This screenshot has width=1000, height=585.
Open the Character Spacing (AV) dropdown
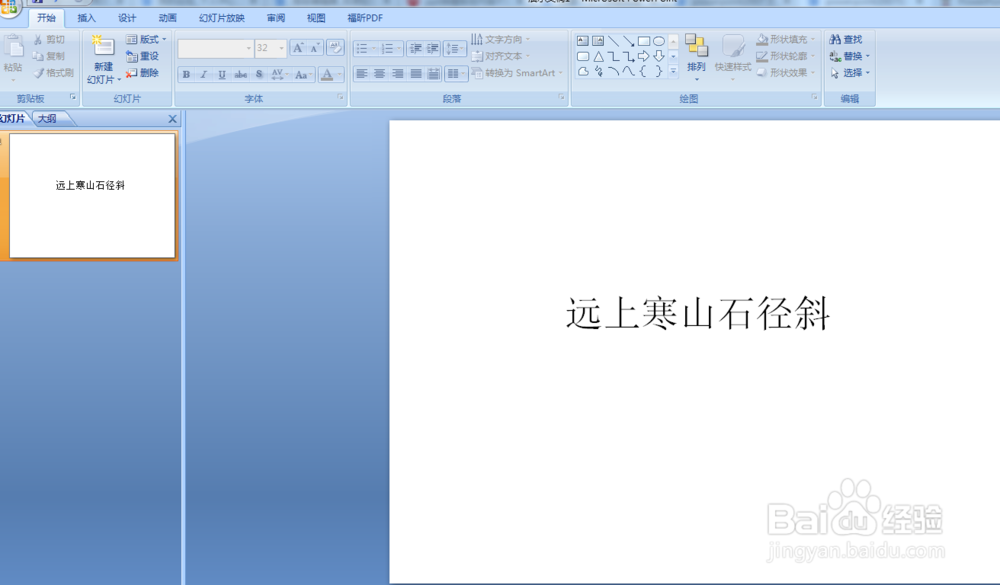(x=279, y=75)
